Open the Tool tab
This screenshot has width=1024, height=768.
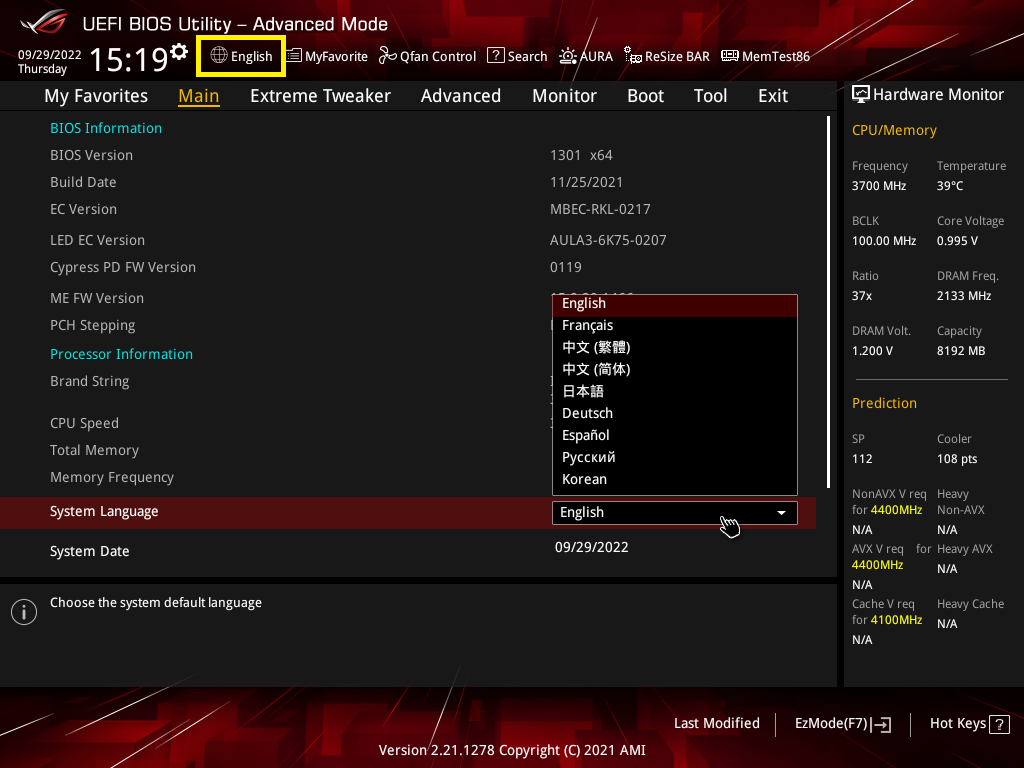(710, 96)
